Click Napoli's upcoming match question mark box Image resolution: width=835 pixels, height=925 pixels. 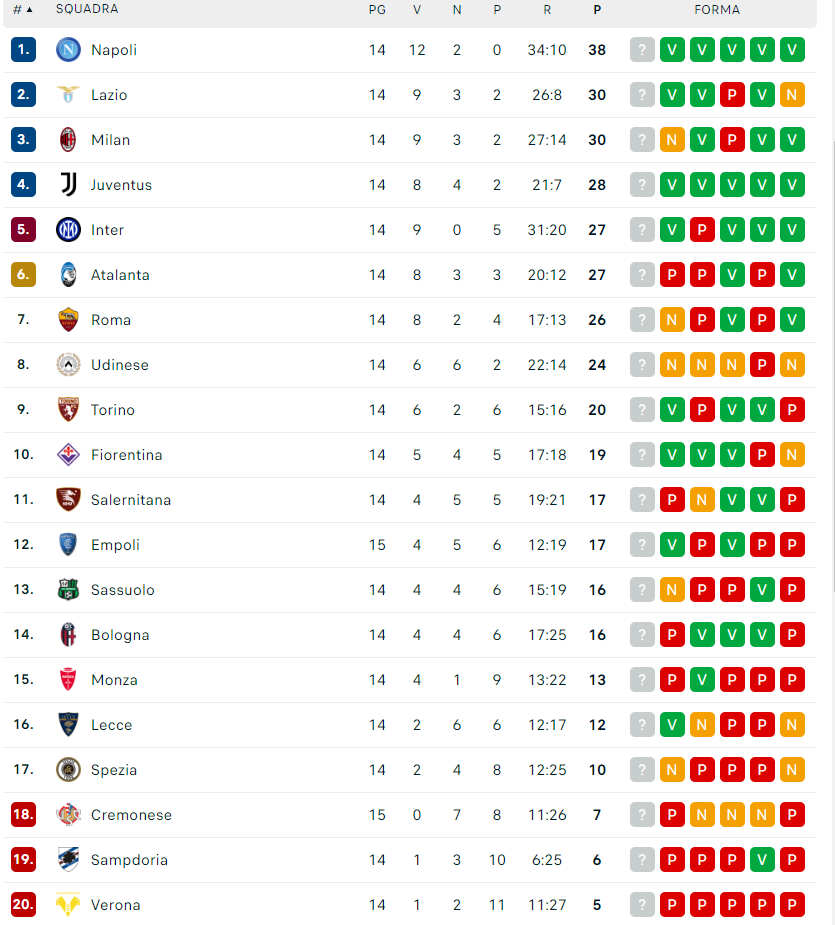(x=642, y=50)
